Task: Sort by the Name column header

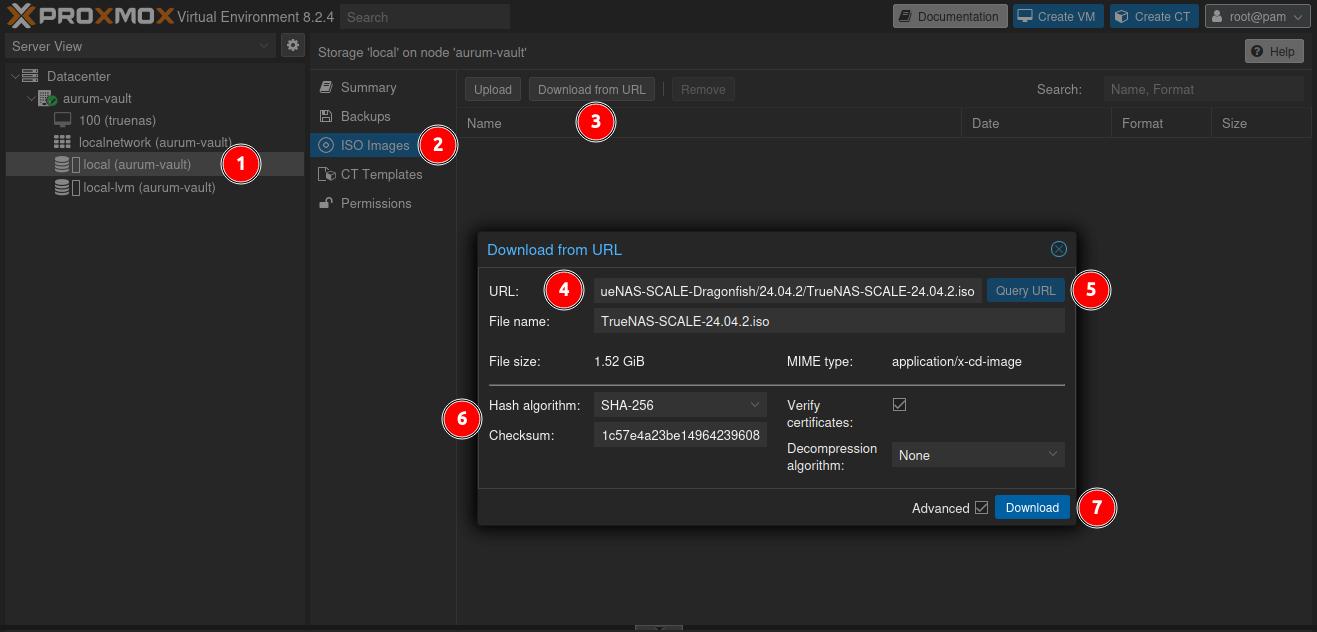Action: (709, 123)
